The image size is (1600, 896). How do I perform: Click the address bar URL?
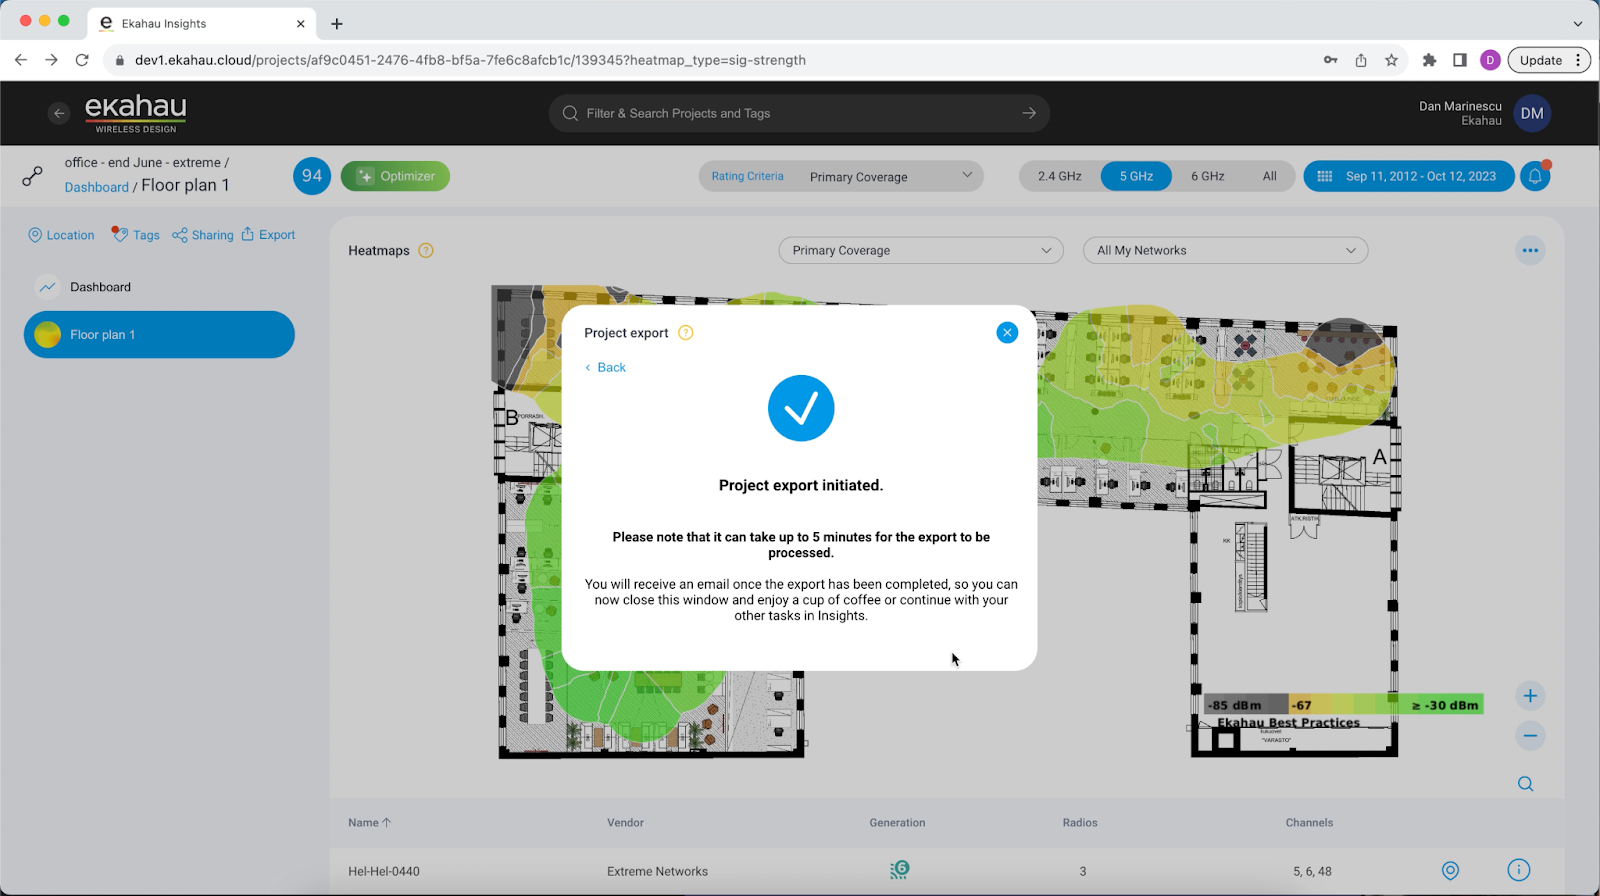(470, 60)
